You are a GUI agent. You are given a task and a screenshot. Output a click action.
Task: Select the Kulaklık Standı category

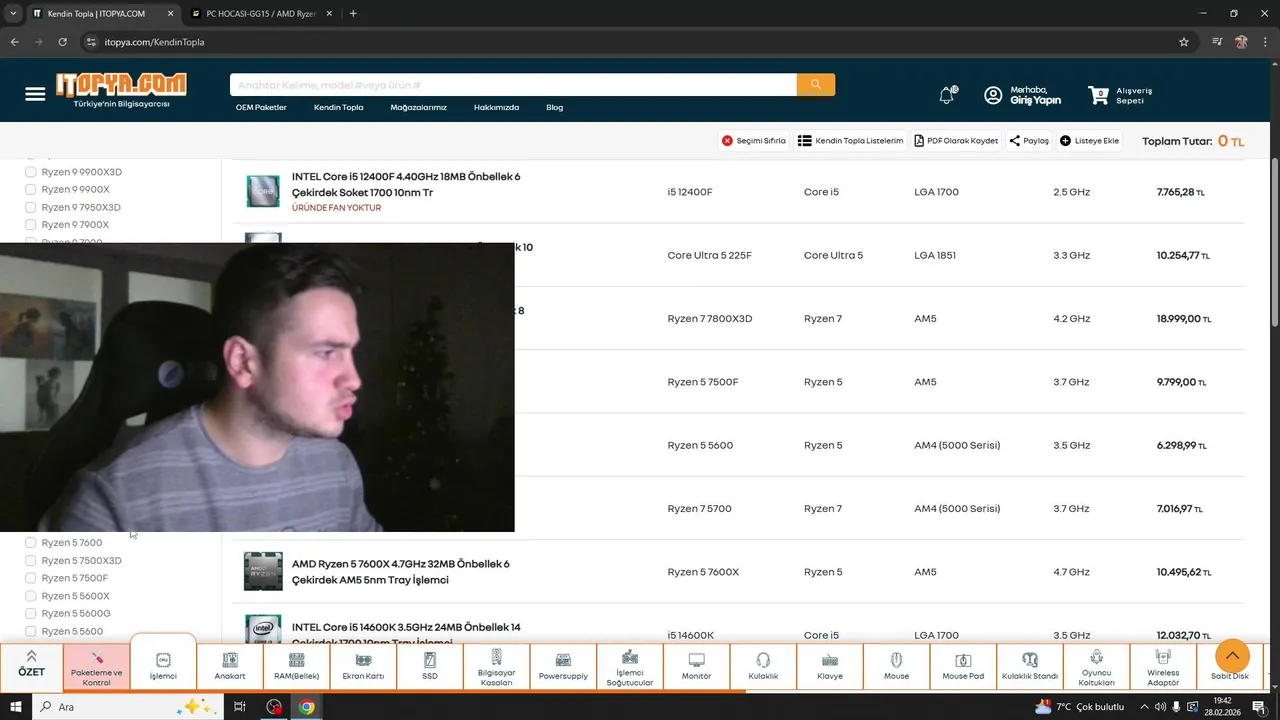[x=1030, y=666]
